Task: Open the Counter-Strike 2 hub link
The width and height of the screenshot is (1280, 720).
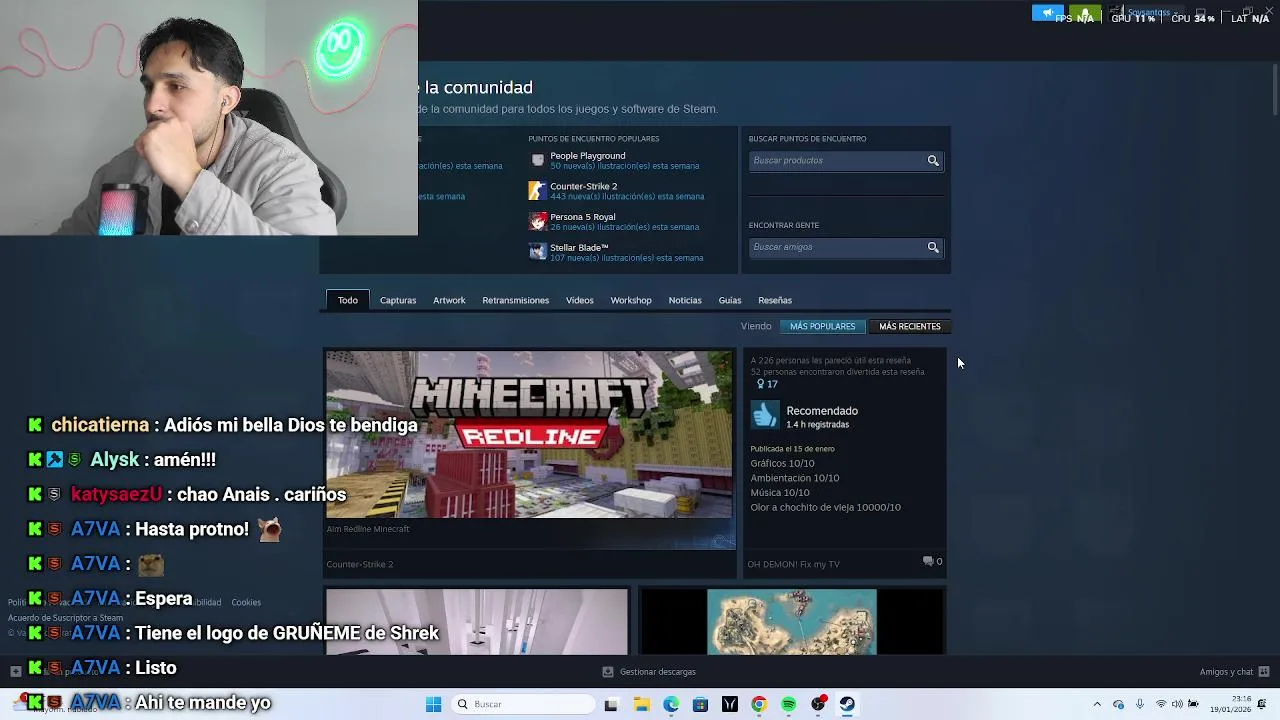Action: [x=584, y=186]
